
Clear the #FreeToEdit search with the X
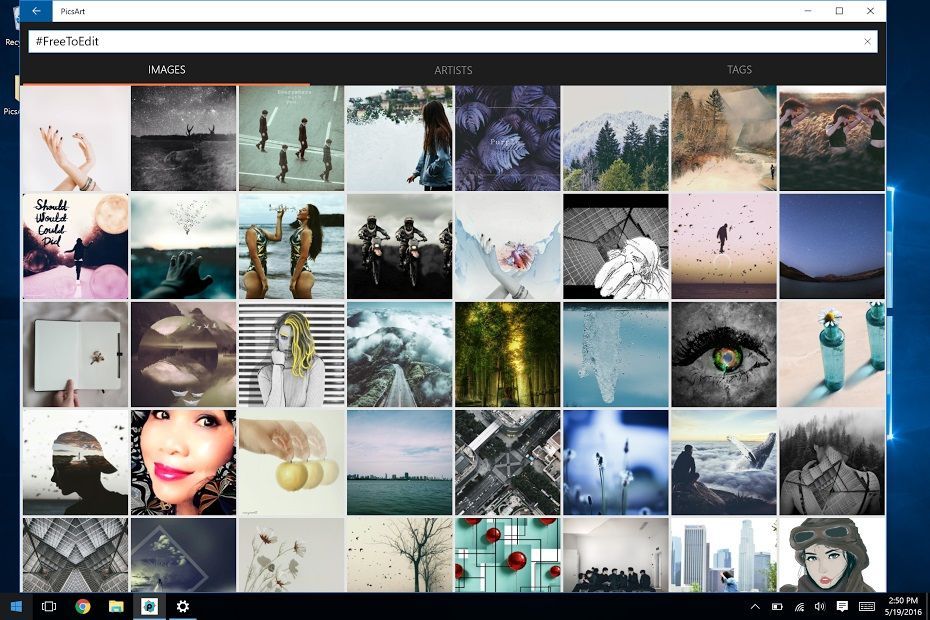[868, 41]
